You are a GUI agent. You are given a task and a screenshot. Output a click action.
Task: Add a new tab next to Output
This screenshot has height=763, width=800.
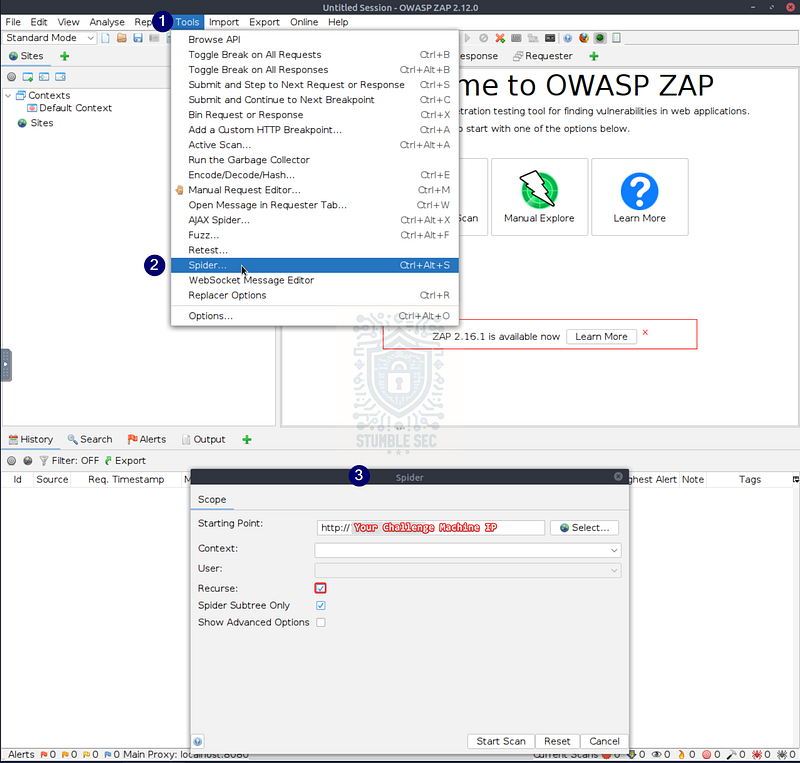tap(247, 439)
